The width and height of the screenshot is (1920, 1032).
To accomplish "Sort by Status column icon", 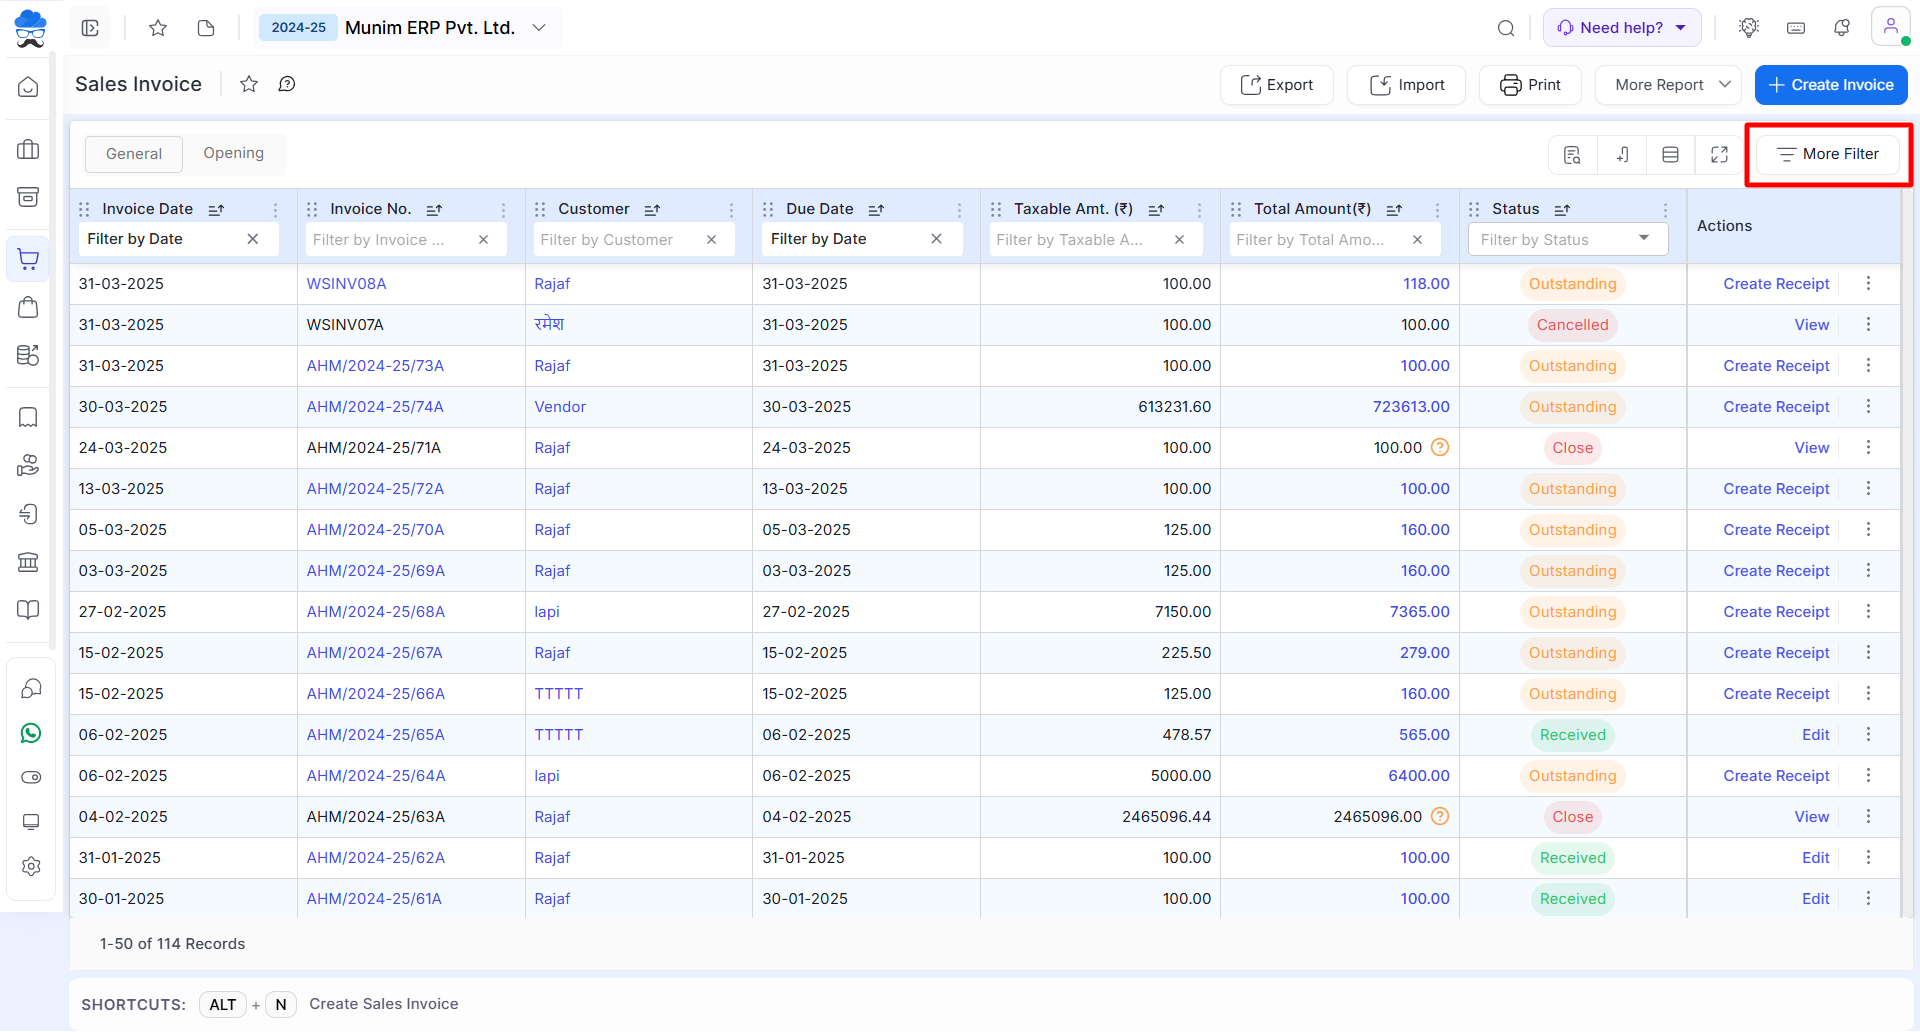I will 1562,209.
